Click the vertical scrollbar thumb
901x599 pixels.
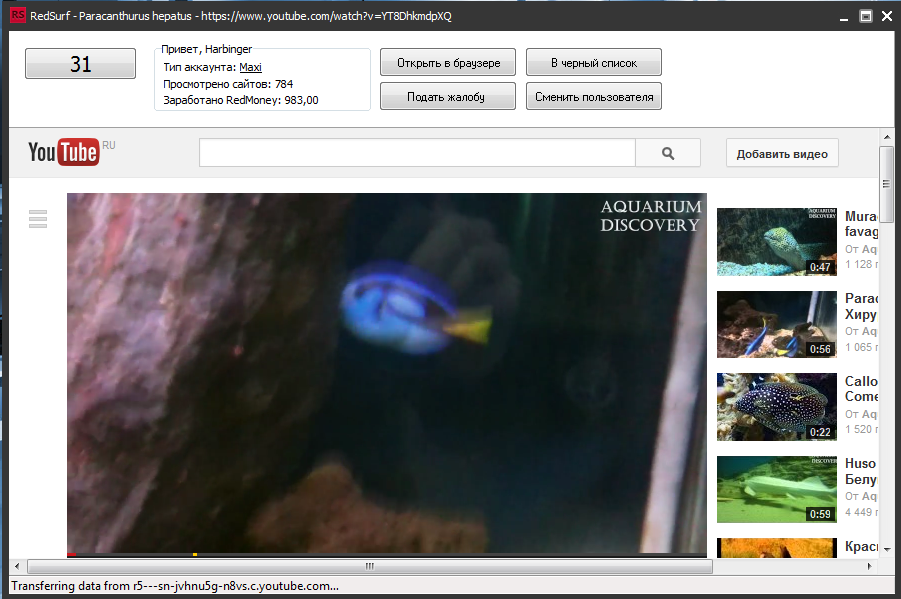[x=887, y=185]
